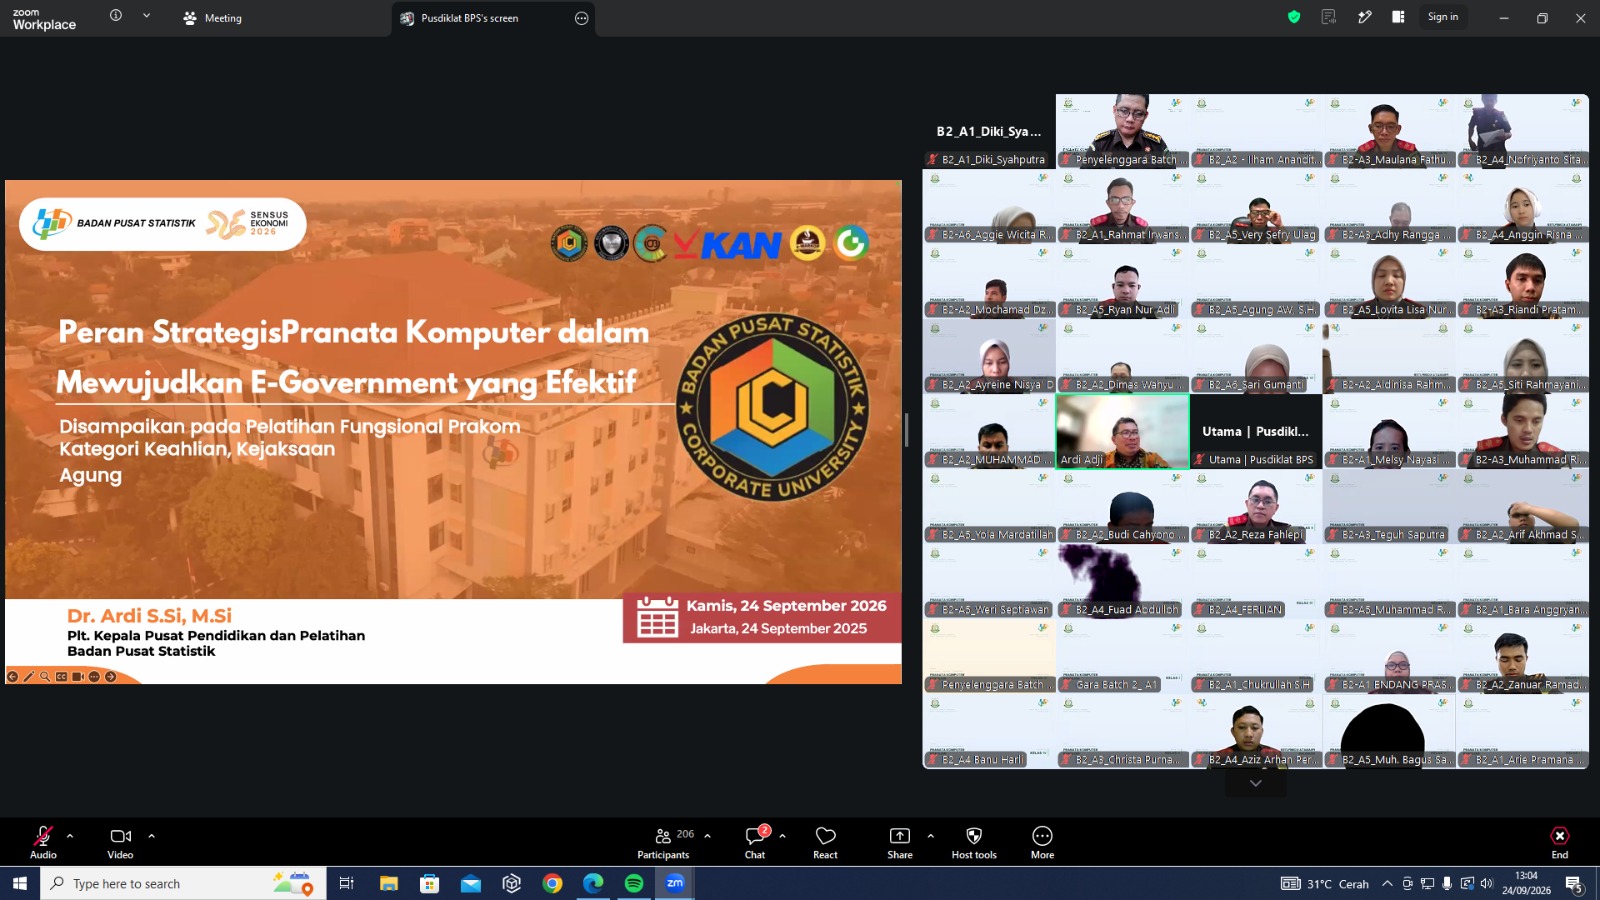Image resolution: width=1600 pixels, height=900 pixels.
Task: Open the transcript/captions icon in title bar
Action: (x=1329, y=17)
